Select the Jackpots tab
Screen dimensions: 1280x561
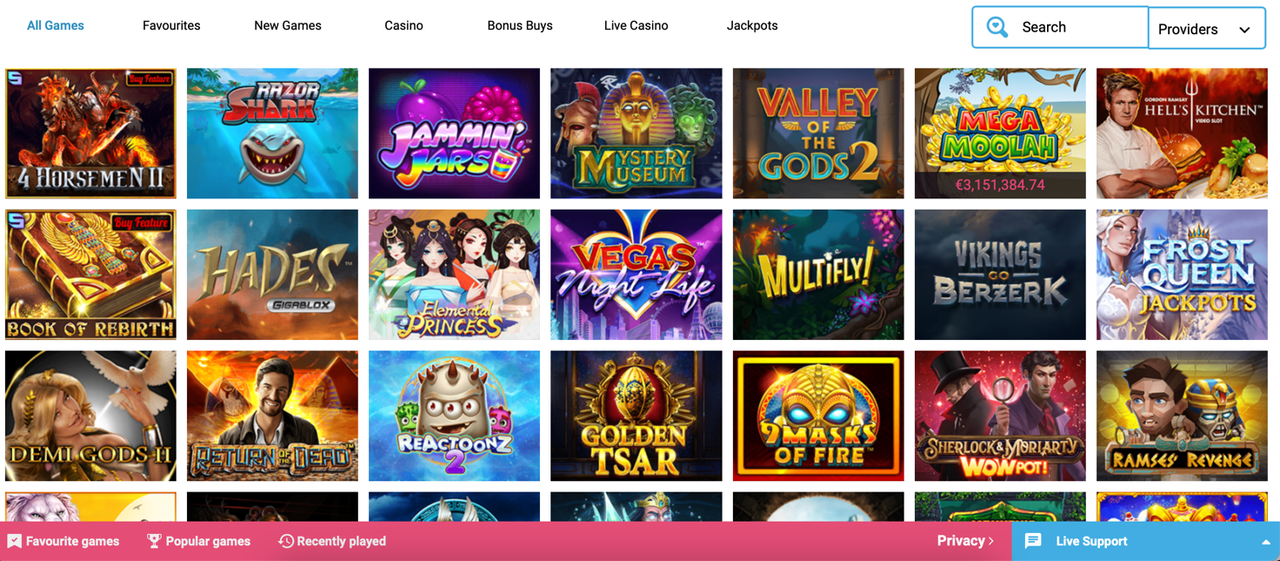tap(752, 25)
